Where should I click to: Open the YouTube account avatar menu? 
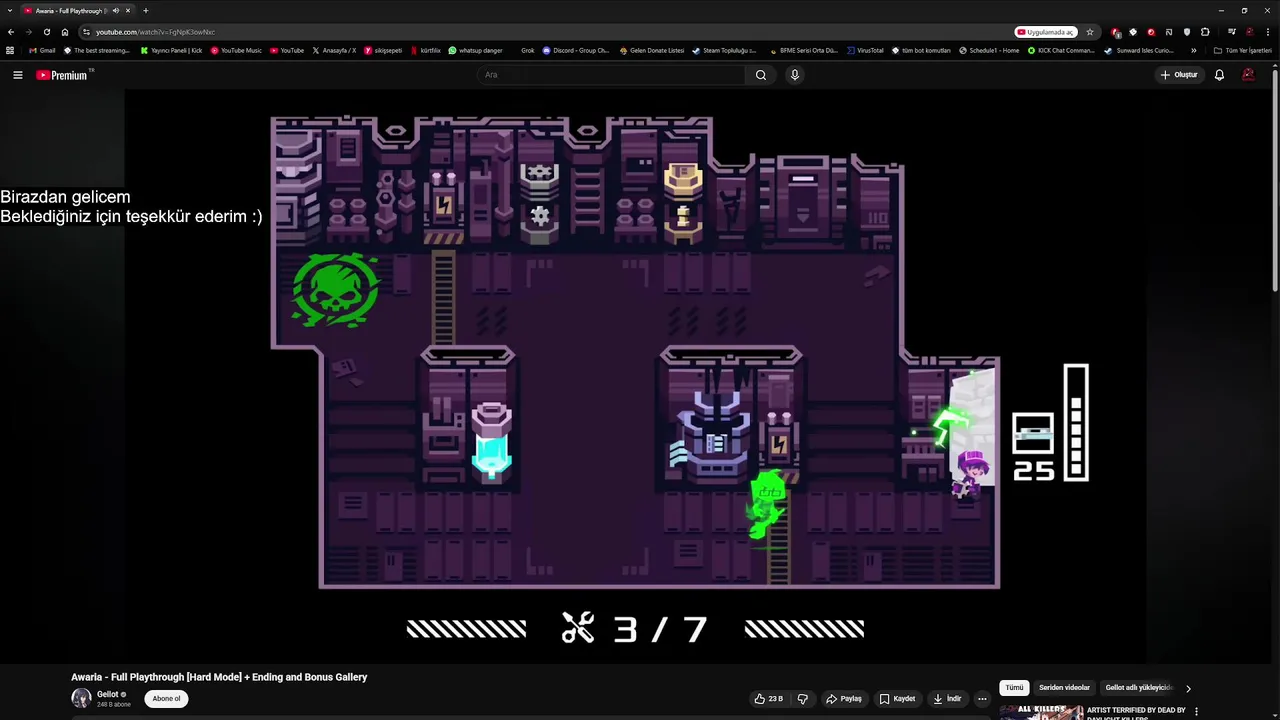[x=1248, y=75]
